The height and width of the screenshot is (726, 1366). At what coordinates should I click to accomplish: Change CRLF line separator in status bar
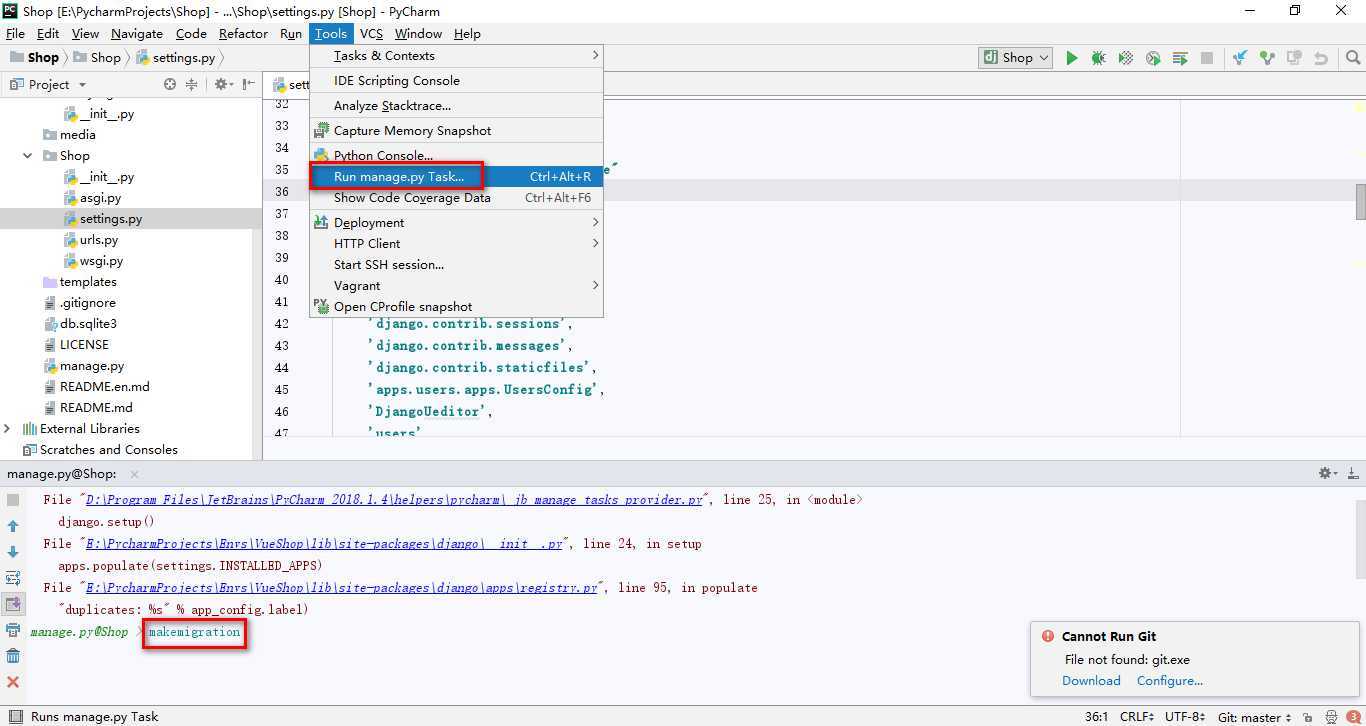click(1138, 717)
